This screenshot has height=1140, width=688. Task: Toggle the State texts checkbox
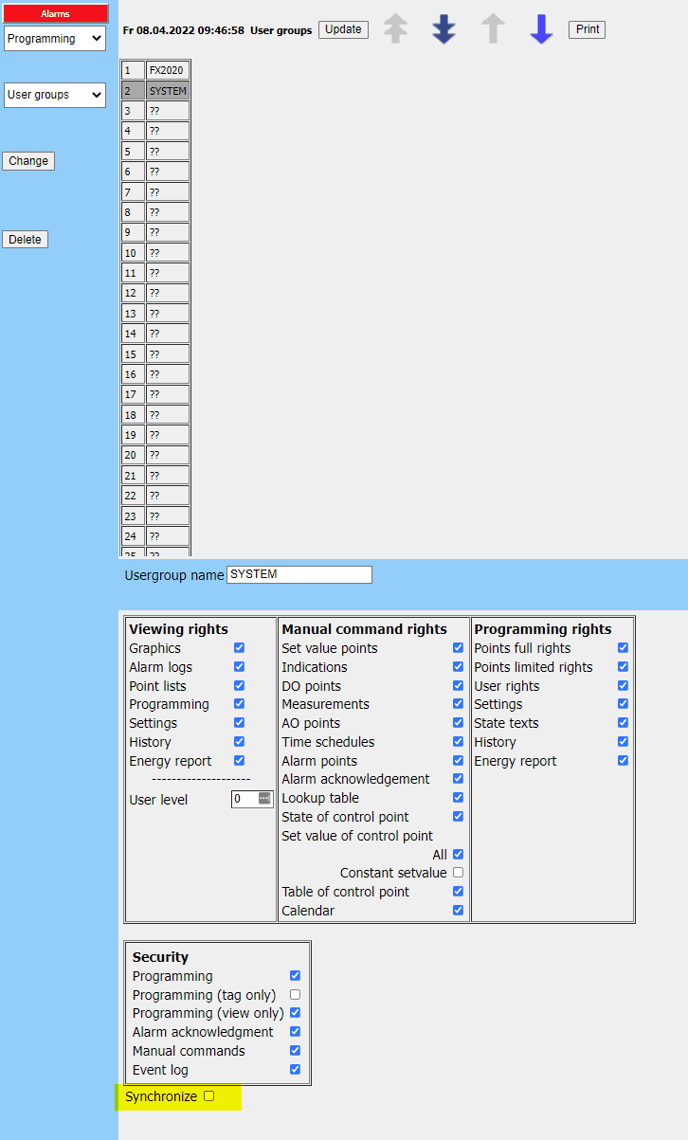point(623,722)
